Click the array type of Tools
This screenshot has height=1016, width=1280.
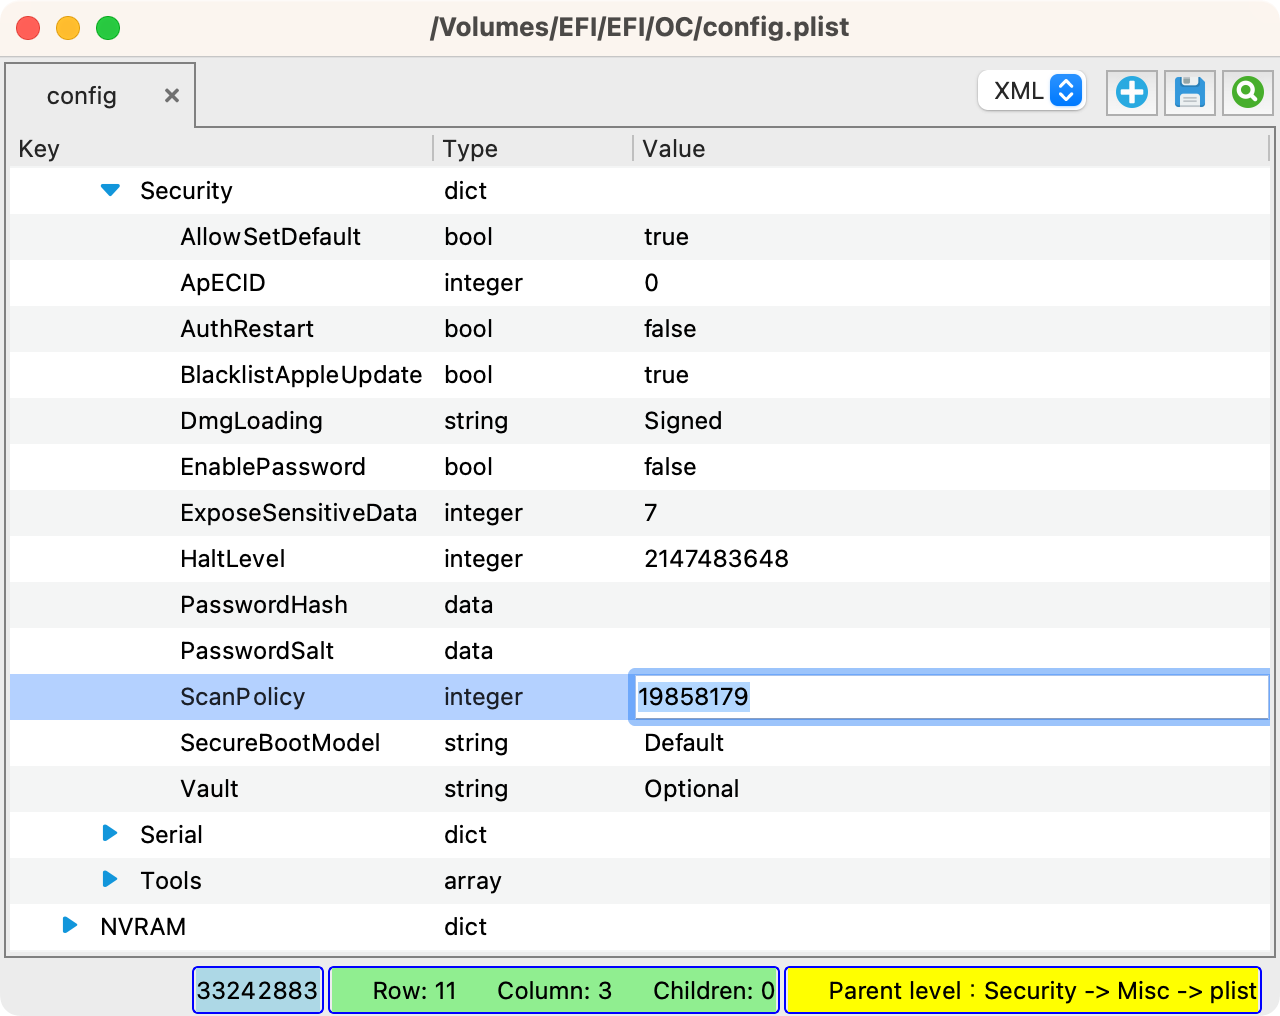coord(473,881)
